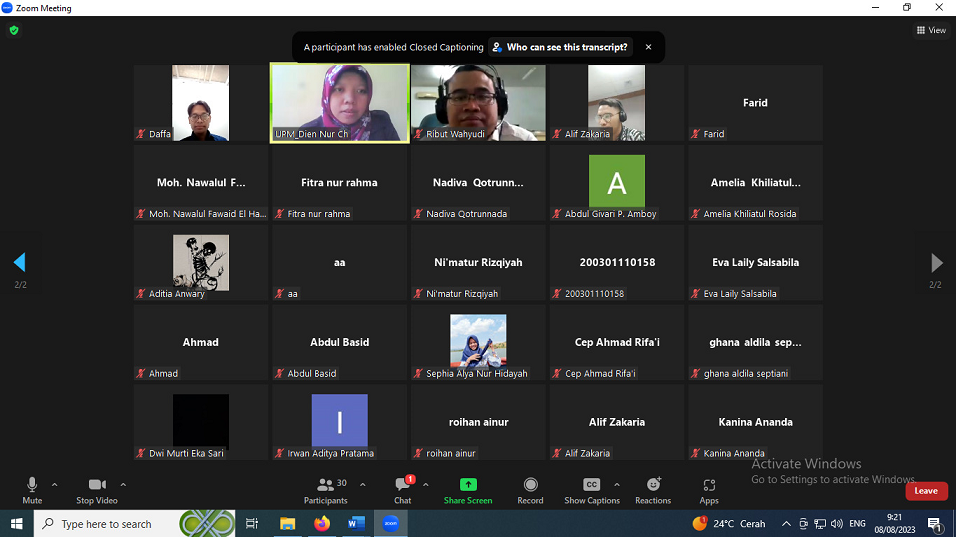956x537 pixels.
Task: Select the Abdul Basid tile
Action: (x=340, y=343)
